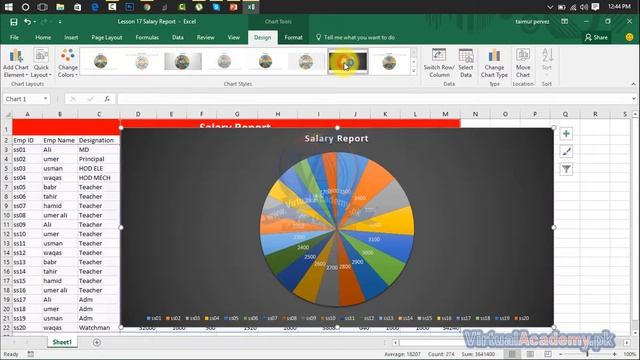The height and width of the screenshot is (360, 640).
Task: Select column N header
Action: tap(475, 114)
